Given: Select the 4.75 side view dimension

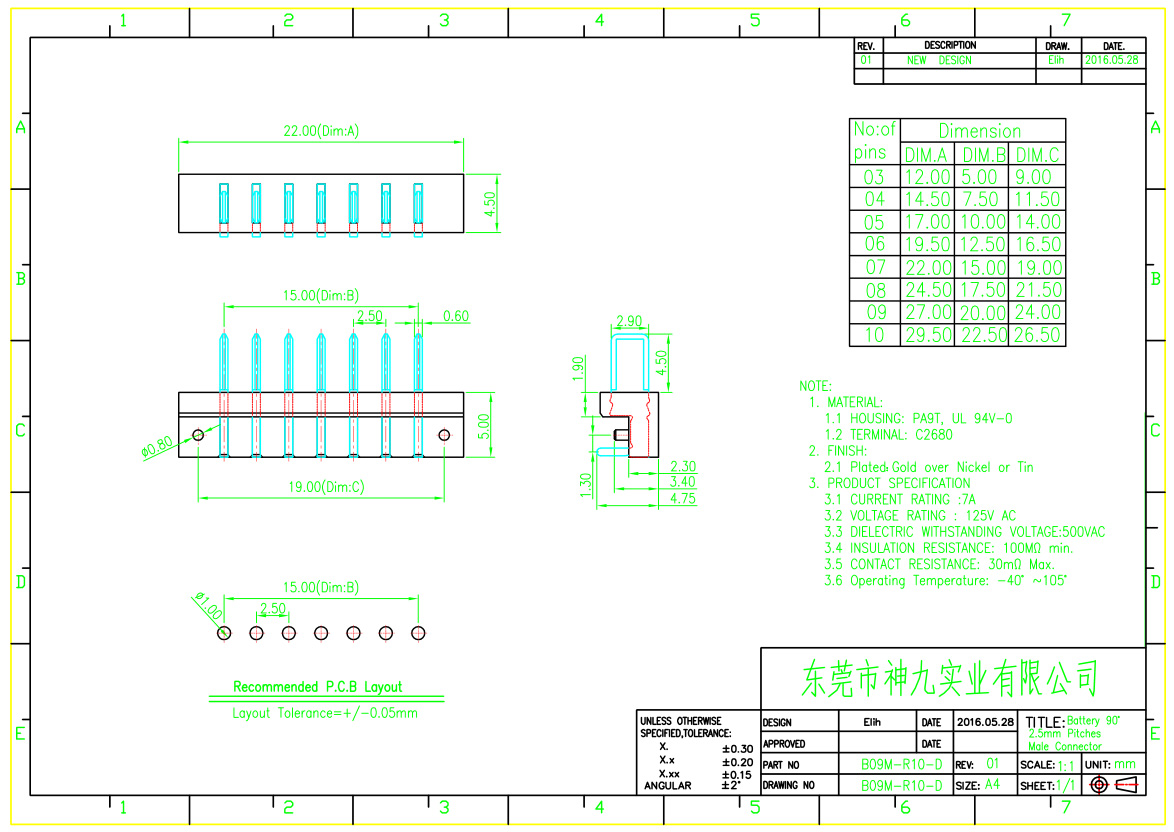Looking at the screenshot, I should 683,499.
